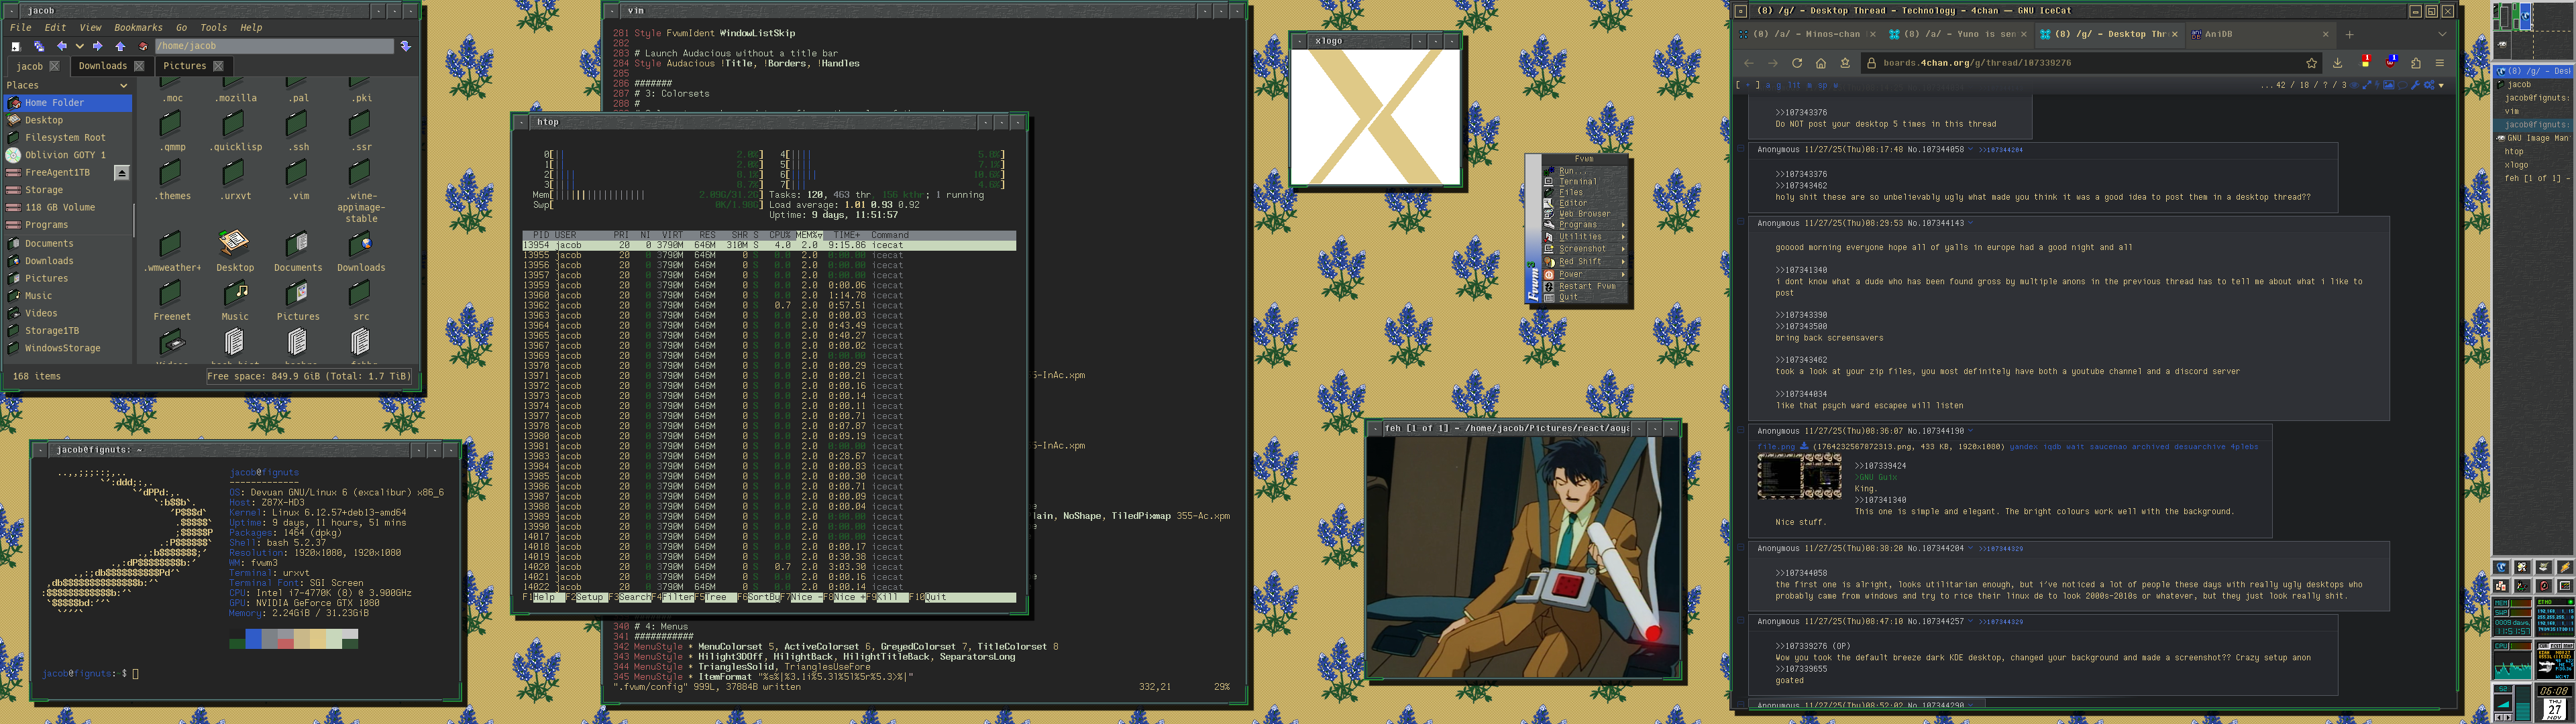Go up one folder in file manager
The image size is (2576, 724).
120,46
